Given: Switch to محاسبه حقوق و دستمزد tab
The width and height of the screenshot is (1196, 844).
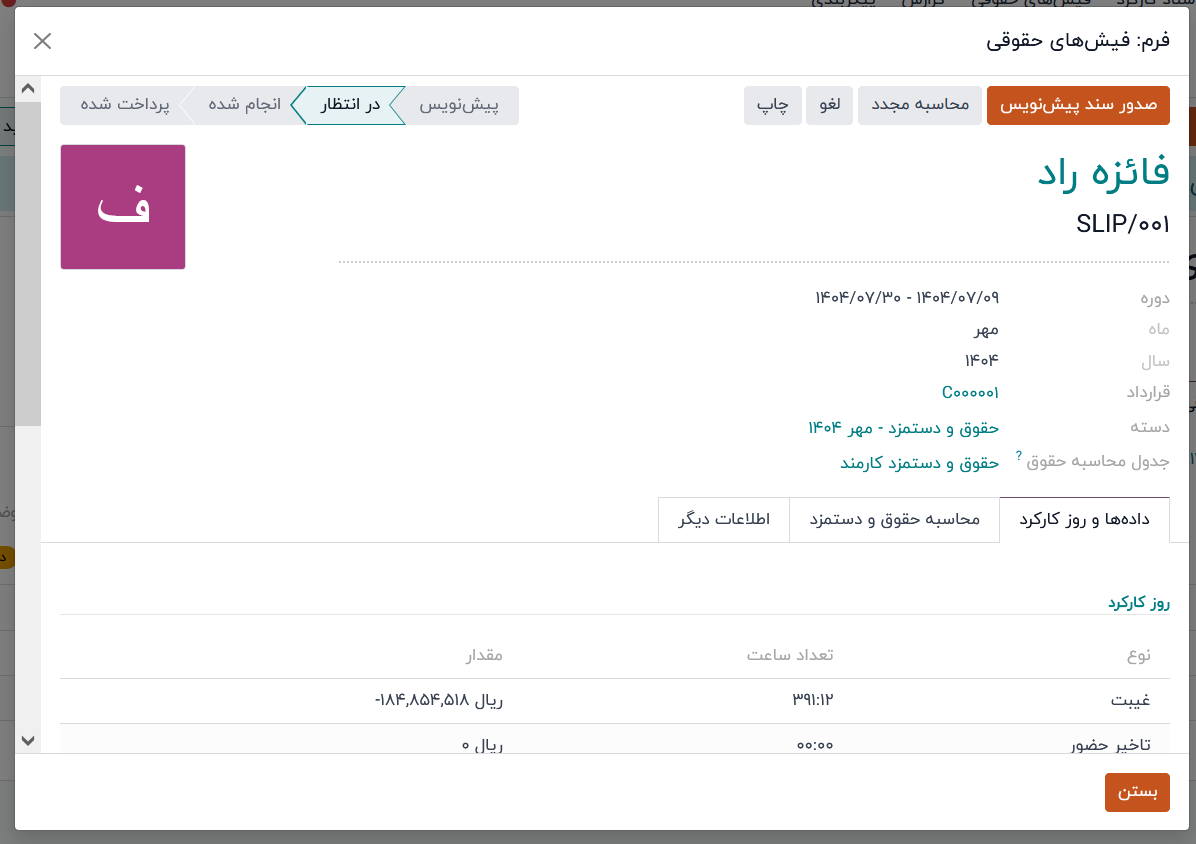Looking at the screenshot, I should (x=894, y=520).
